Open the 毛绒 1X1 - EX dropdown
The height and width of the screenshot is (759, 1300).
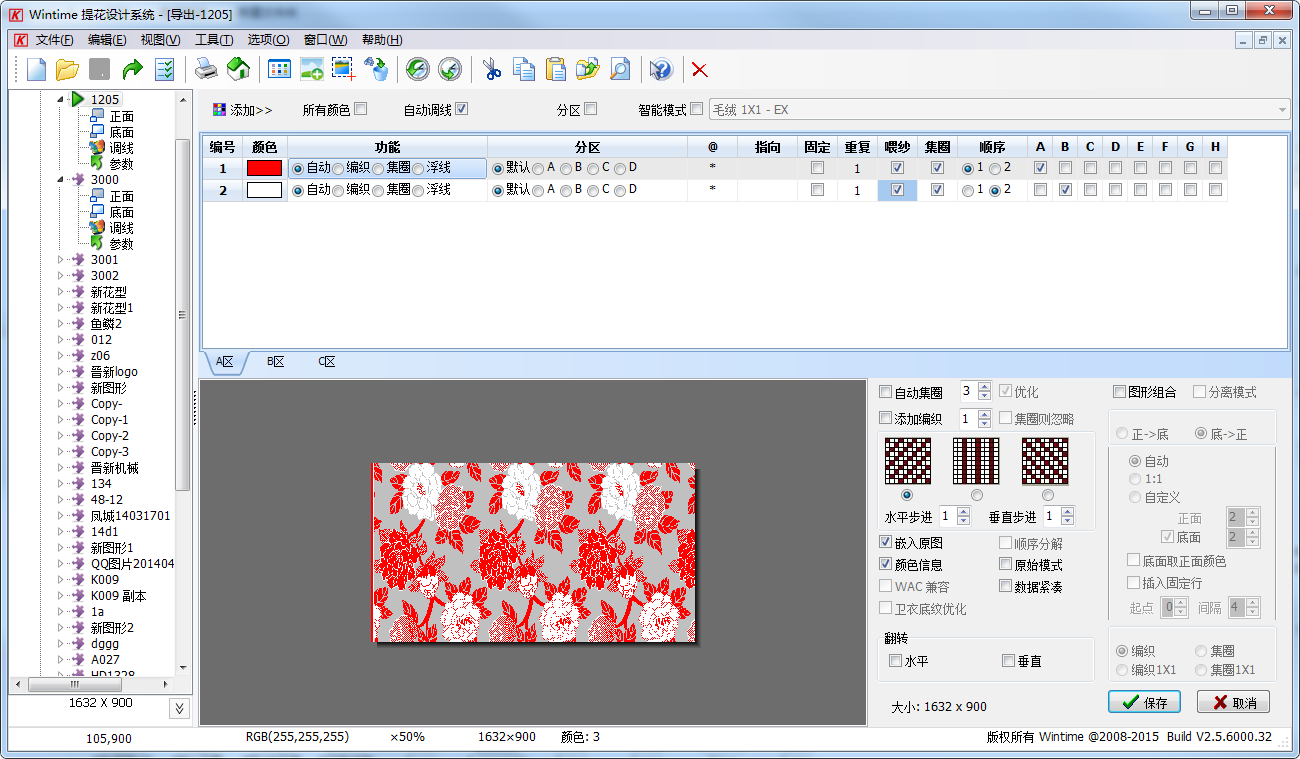[998, 109]
